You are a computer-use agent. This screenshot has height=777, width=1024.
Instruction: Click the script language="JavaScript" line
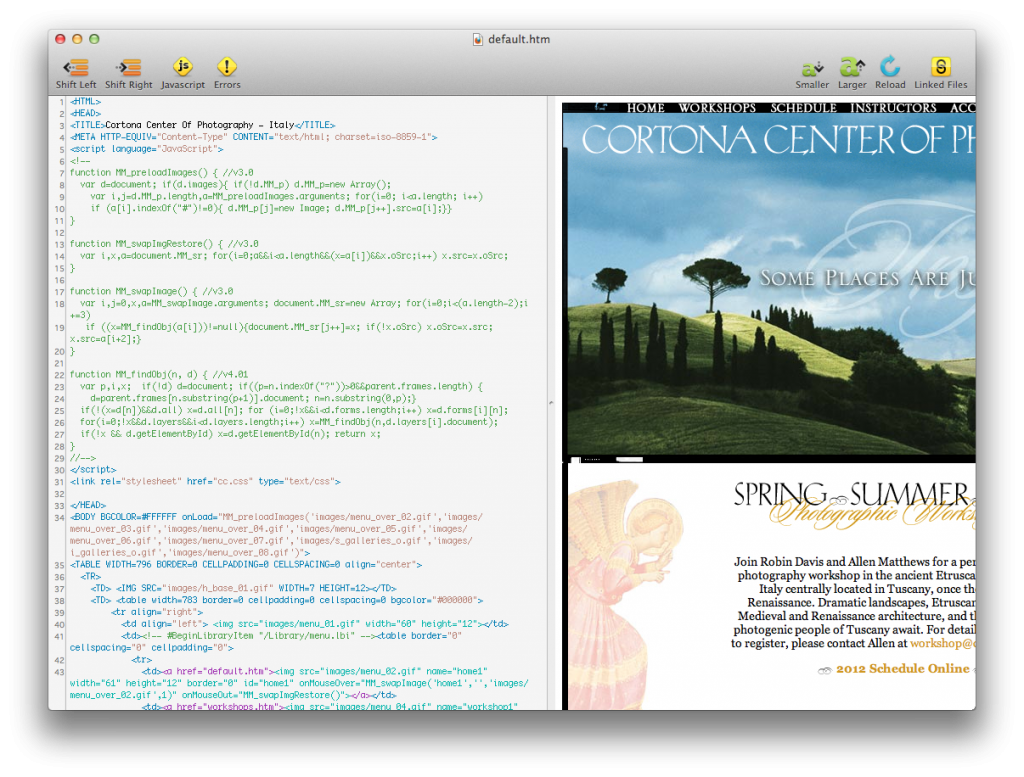146,149
